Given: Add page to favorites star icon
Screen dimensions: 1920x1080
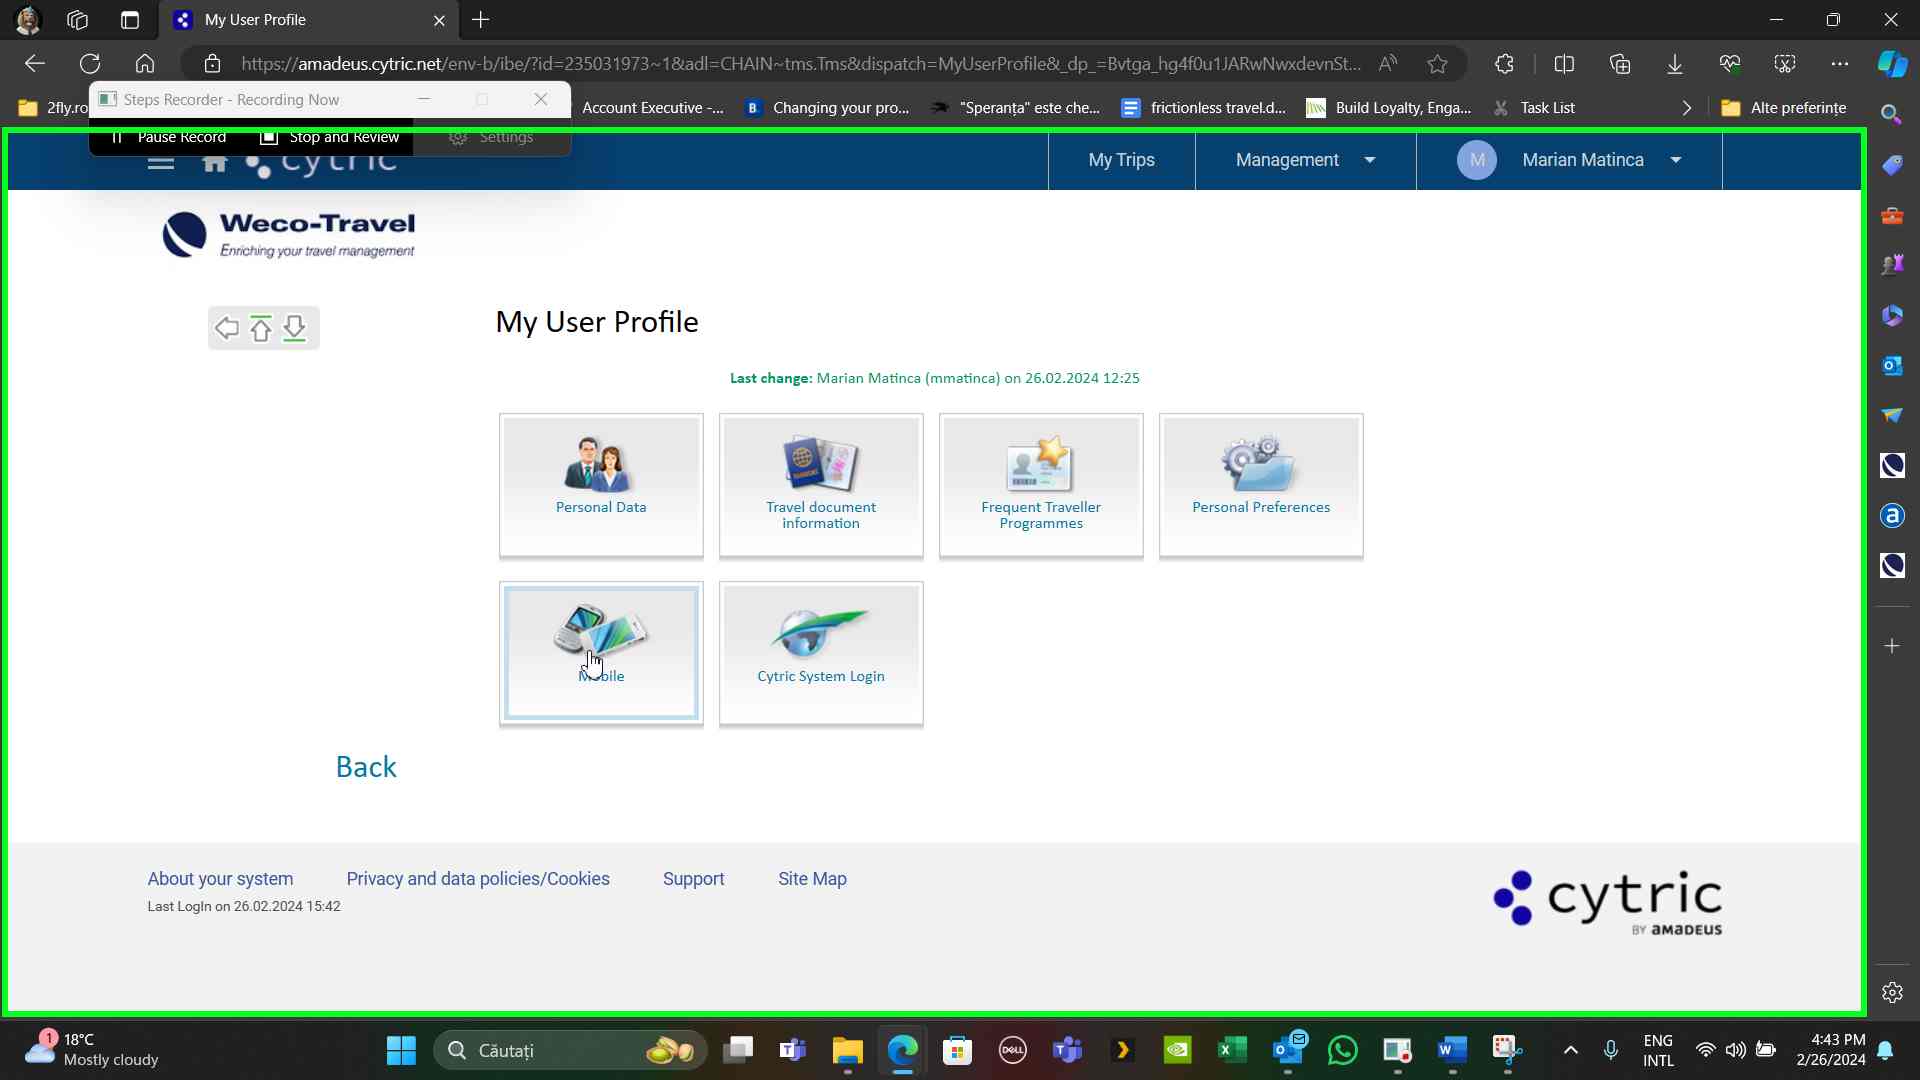Looking at the screenshot, I should (1437, 64).
